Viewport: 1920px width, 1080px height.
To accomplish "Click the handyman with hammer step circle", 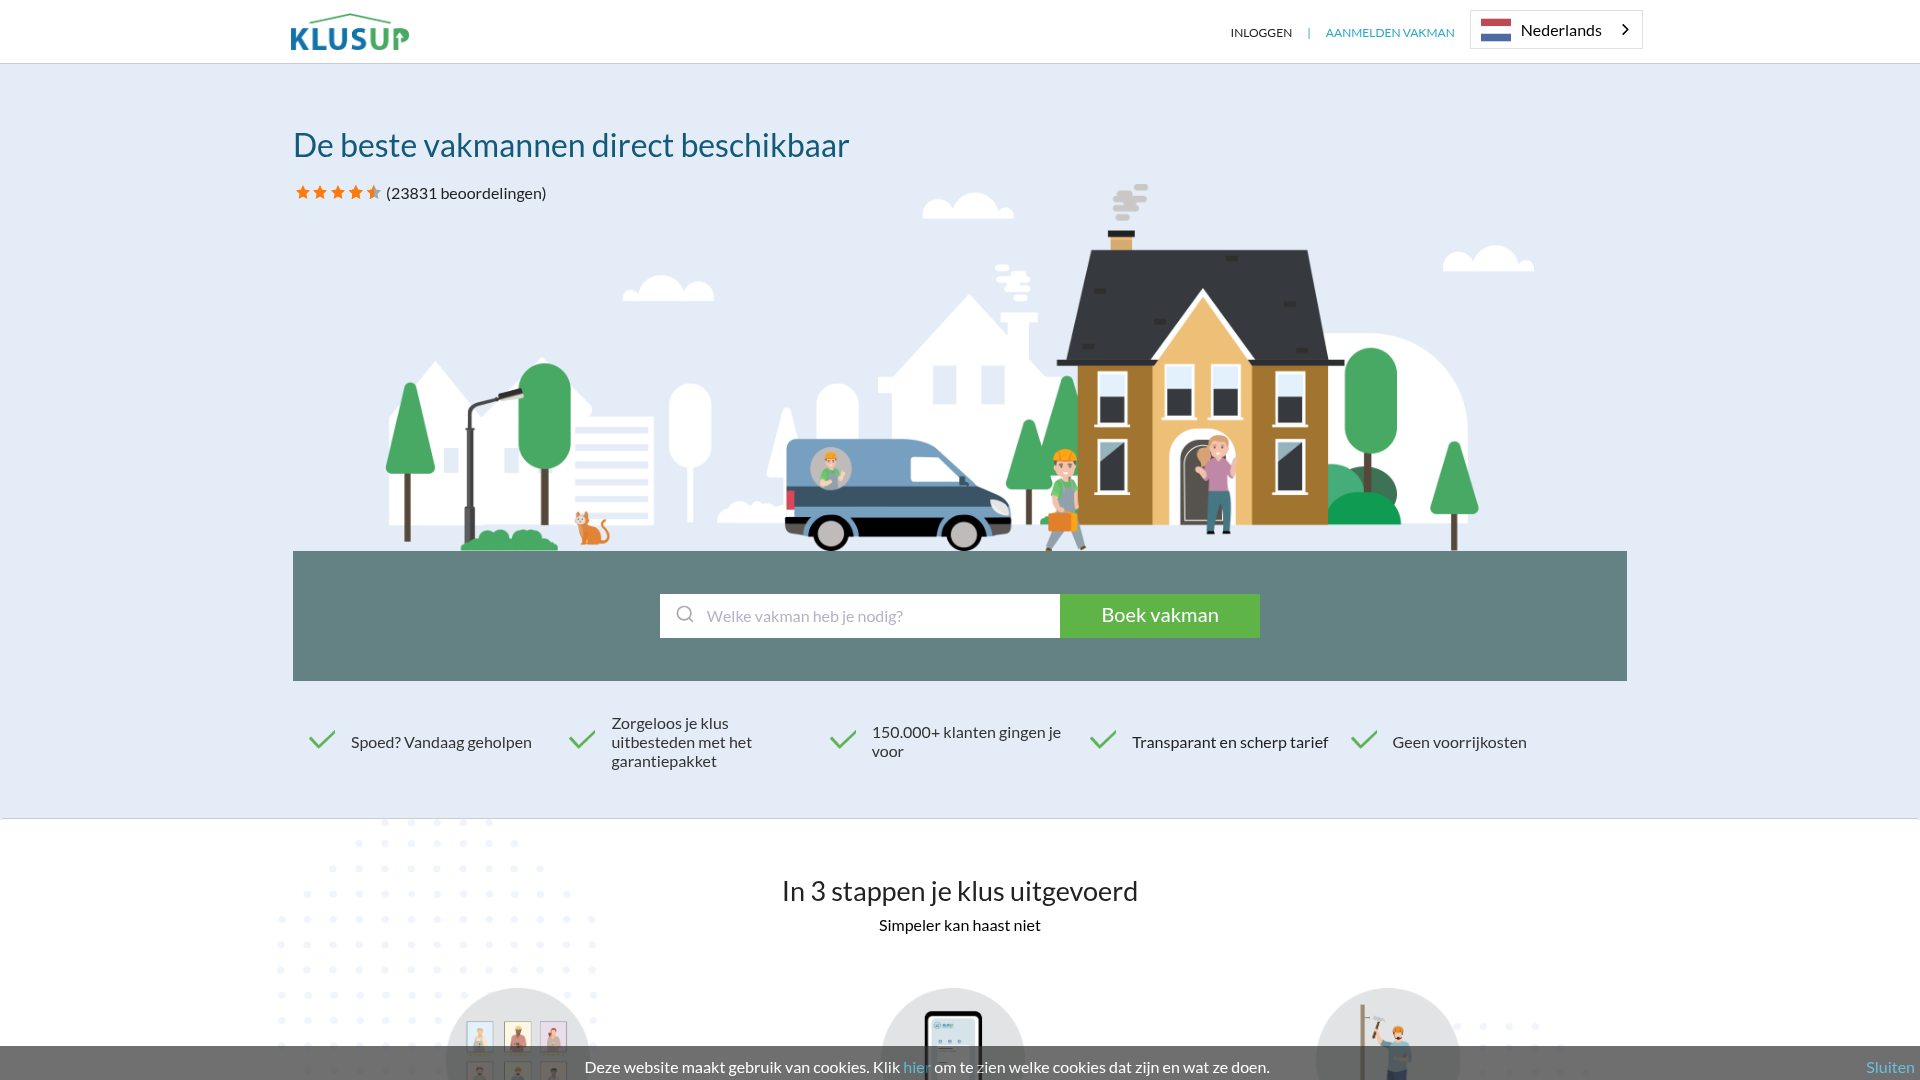I will 1388,1034.
